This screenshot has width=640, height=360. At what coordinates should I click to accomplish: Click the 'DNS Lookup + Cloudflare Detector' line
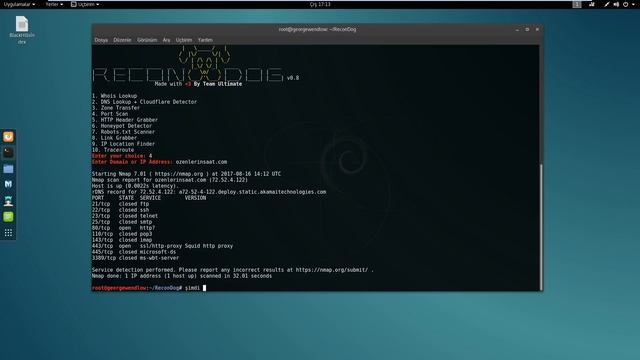[144, 102]
